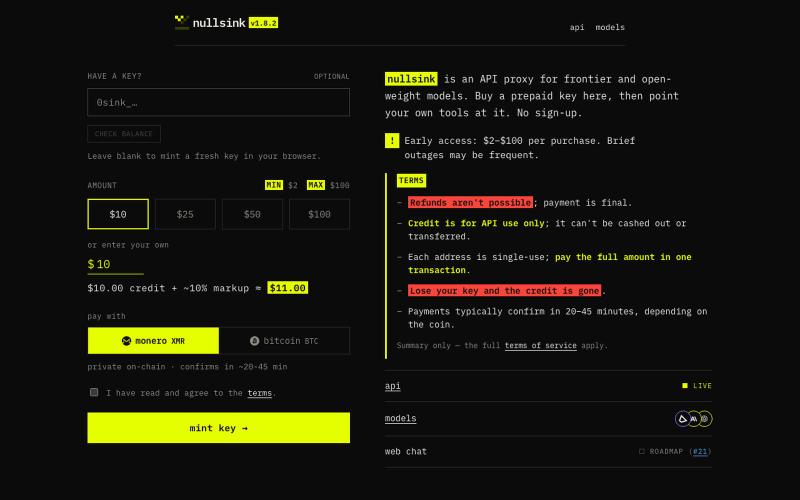Click the 'web chat' row label
This screenshot has height=500, width=800.
click(x=406, y=452)
